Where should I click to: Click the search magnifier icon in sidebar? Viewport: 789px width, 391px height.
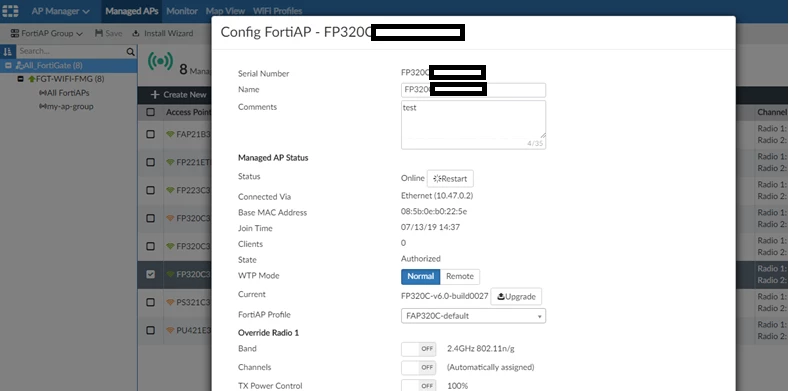click(130, 51)
